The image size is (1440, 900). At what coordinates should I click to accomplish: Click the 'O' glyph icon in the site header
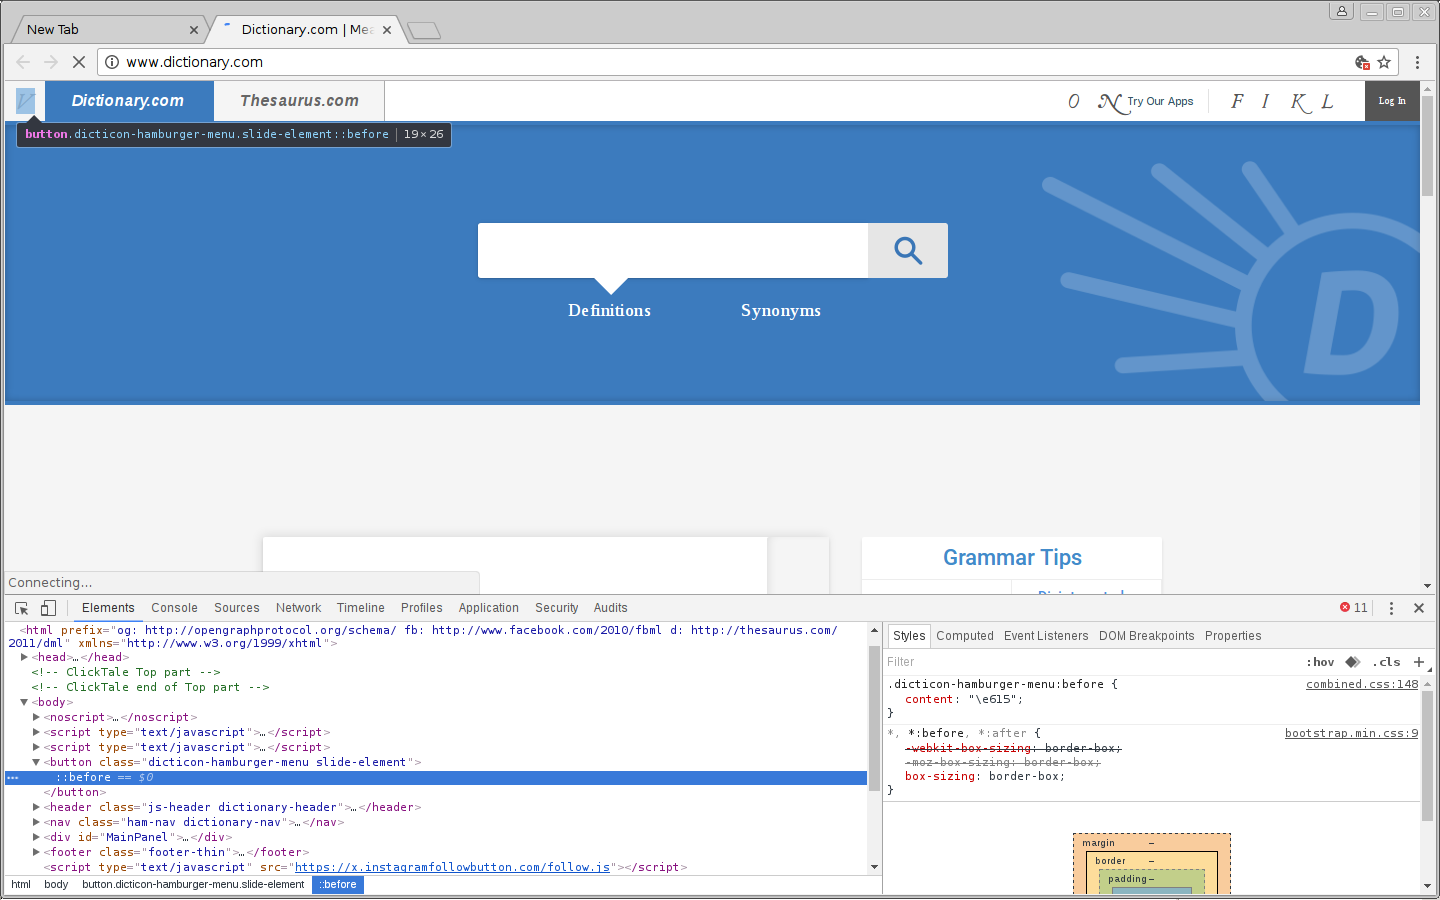pos(1074,101)
